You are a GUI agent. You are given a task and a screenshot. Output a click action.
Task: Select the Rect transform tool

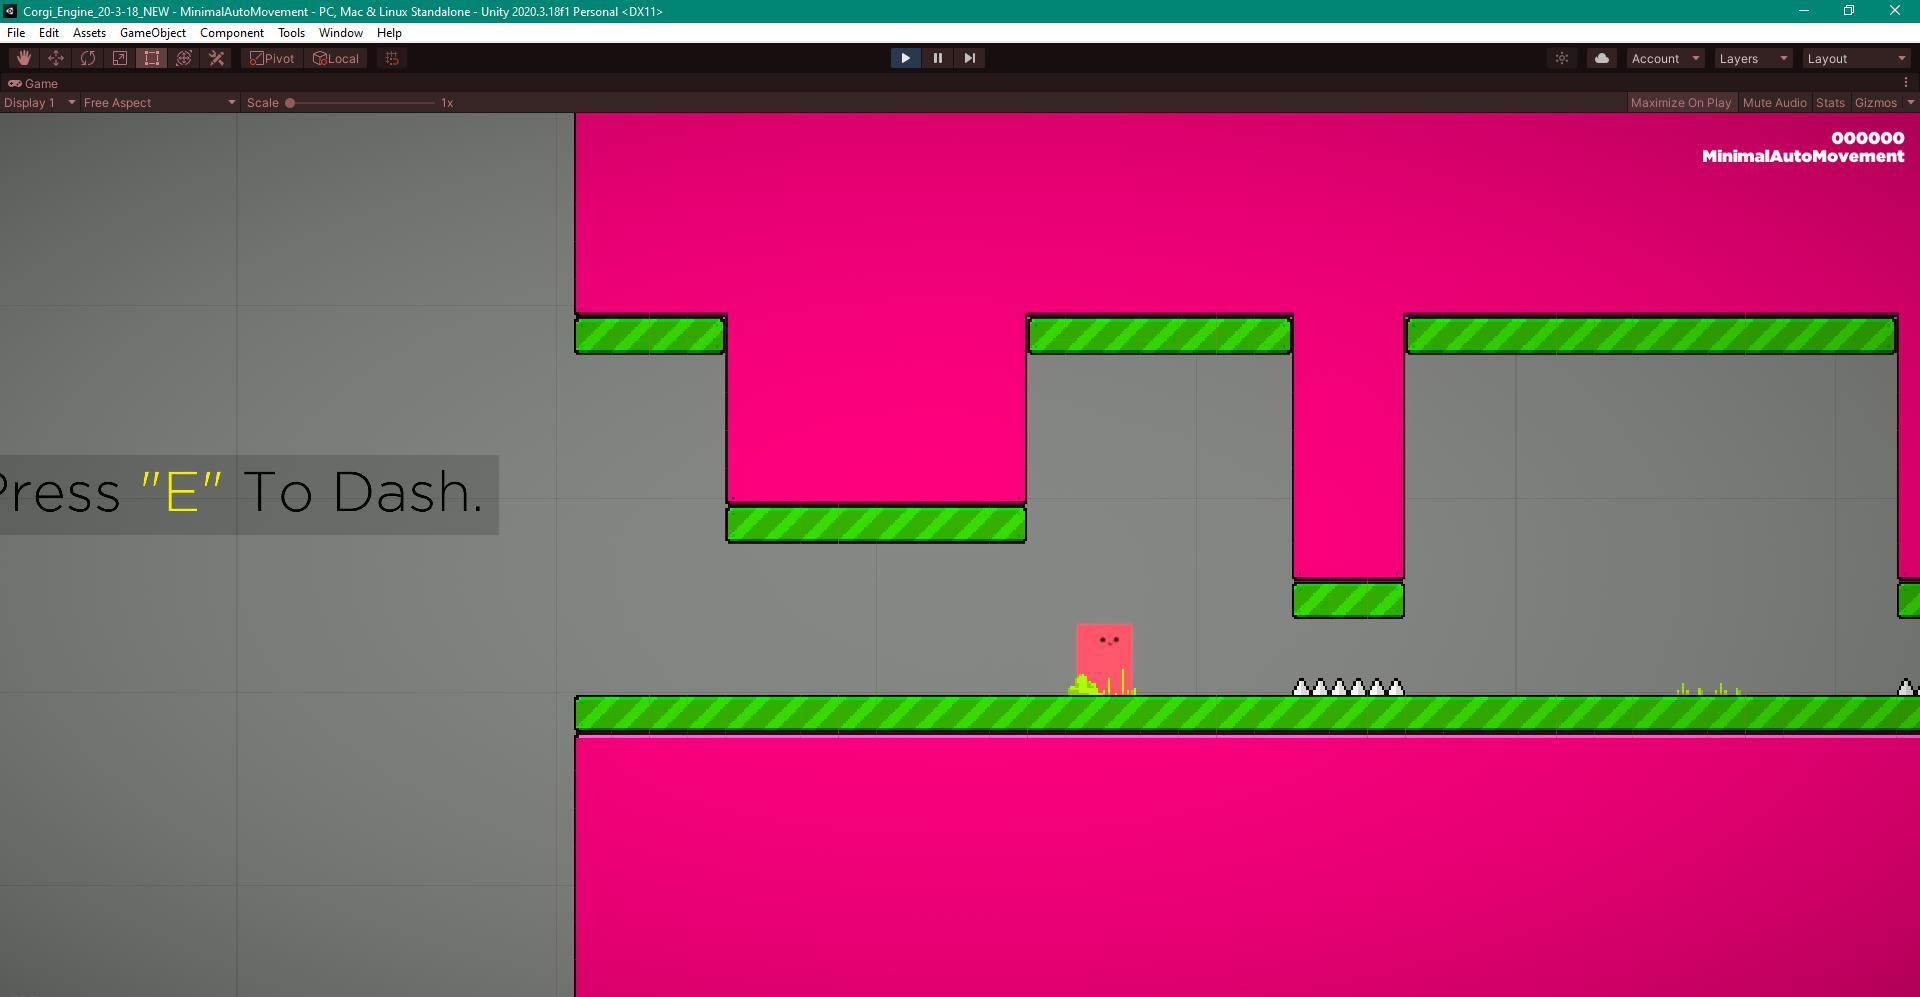pos(152,58)
